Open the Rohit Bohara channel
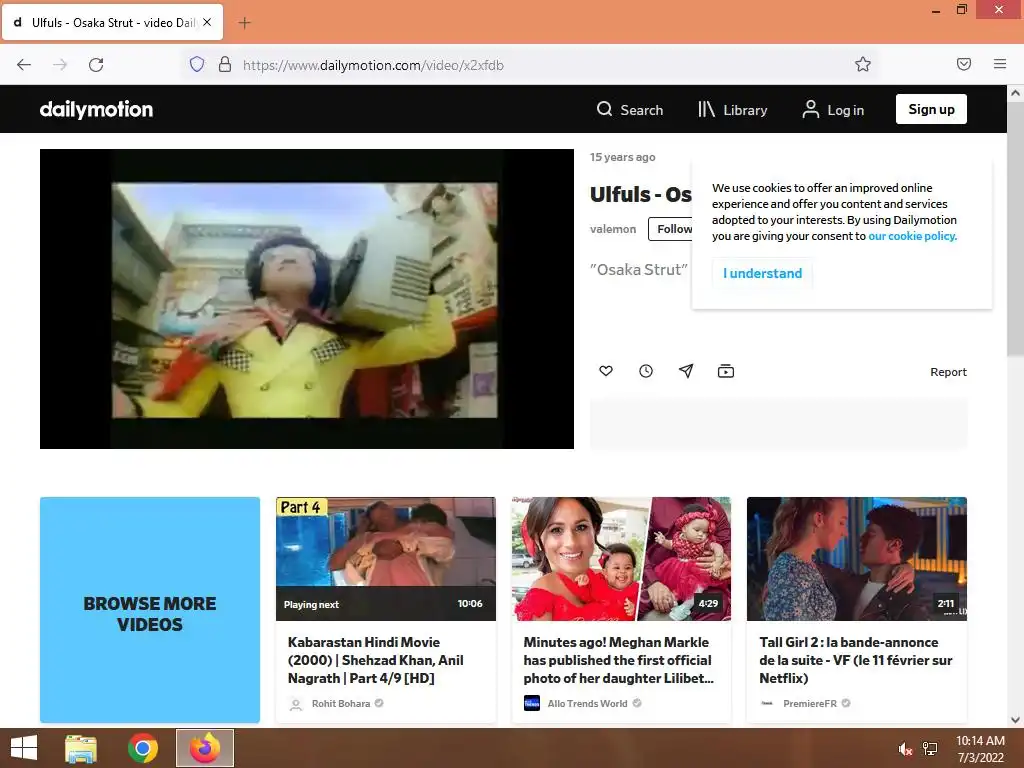Viewport: 1024px width, 768px height. (x=340, y=703)
